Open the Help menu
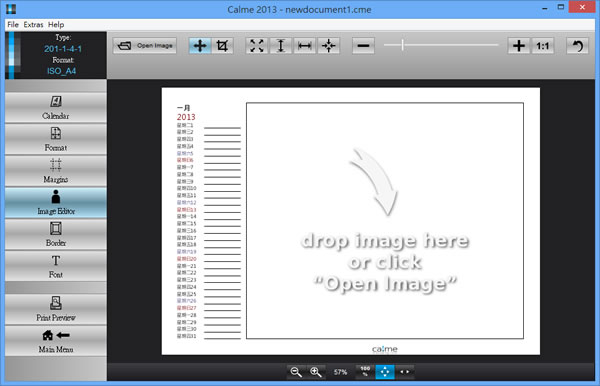This screenshot has width=600, height=386. (56, 24)
